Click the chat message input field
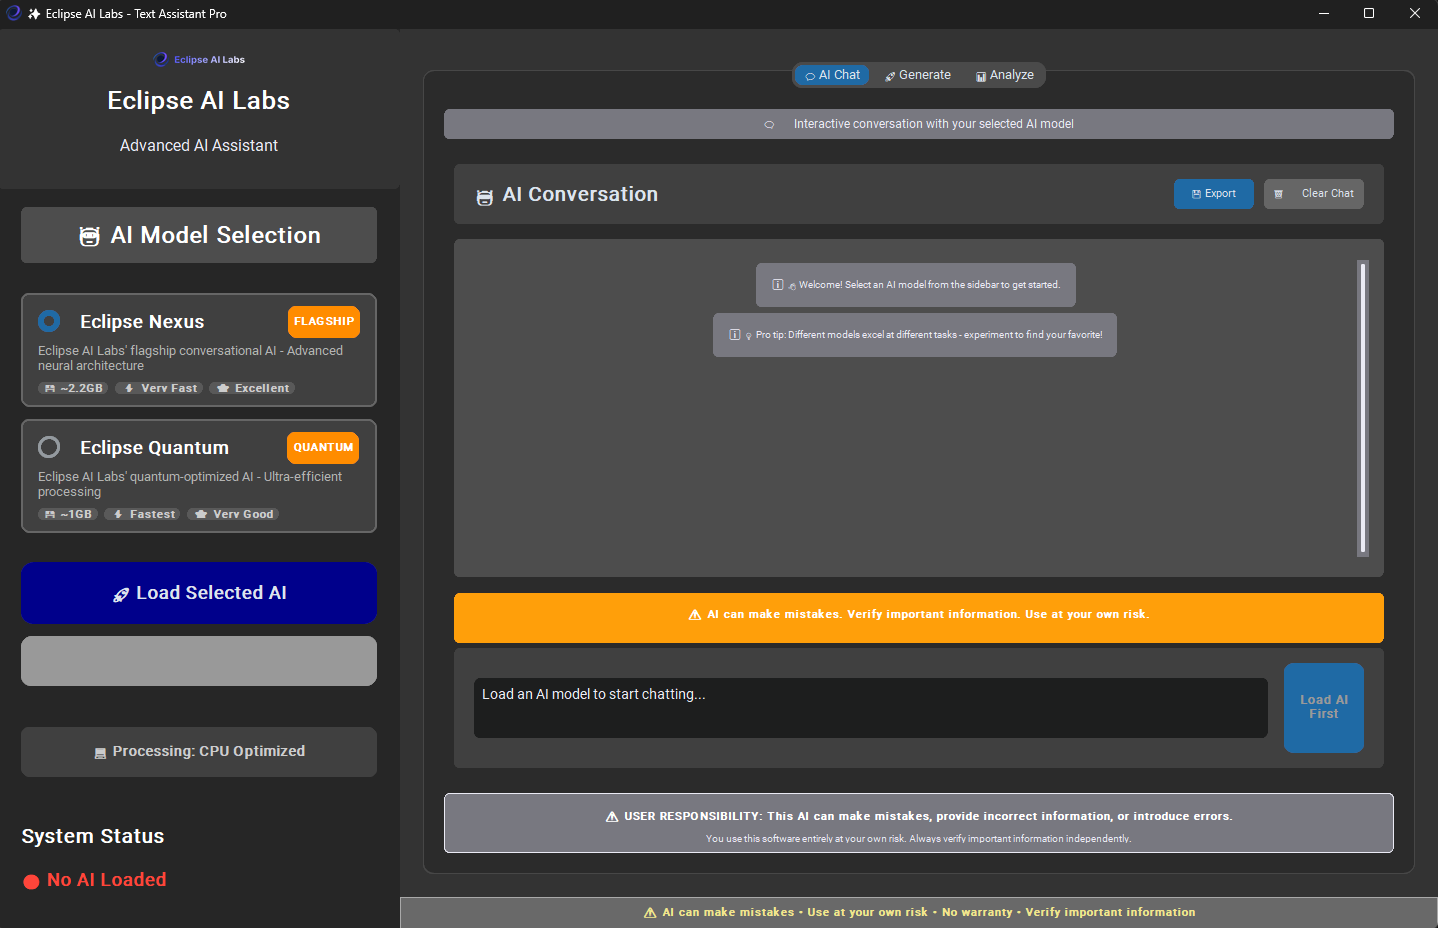1438x928 pixels. [x=870, y=708]
